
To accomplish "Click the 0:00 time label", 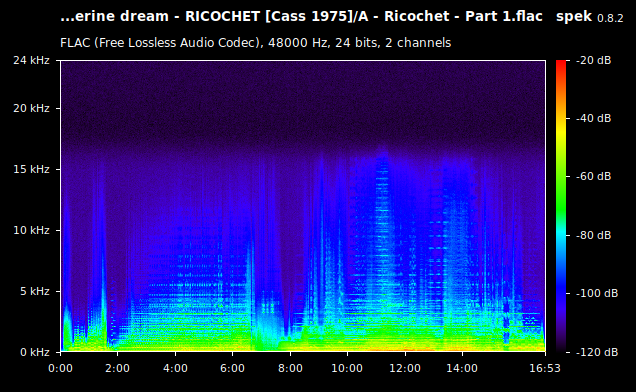I will pos(60,368).
